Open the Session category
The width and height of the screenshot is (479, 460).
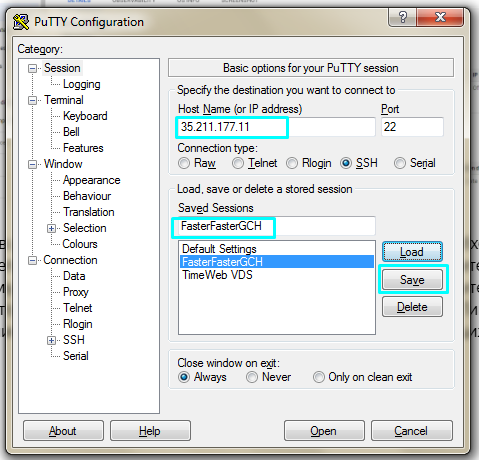coord(62,68)
